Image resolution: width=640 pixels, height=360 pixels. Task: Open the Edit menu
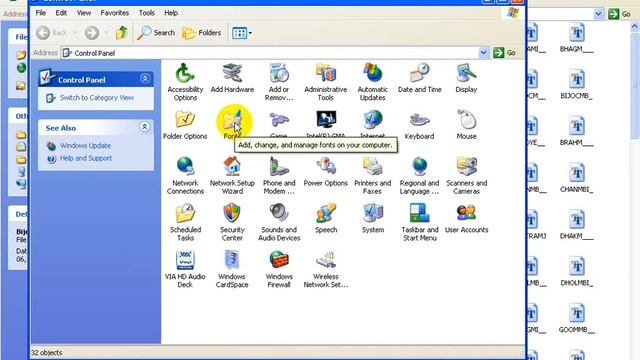coord(61,13)
